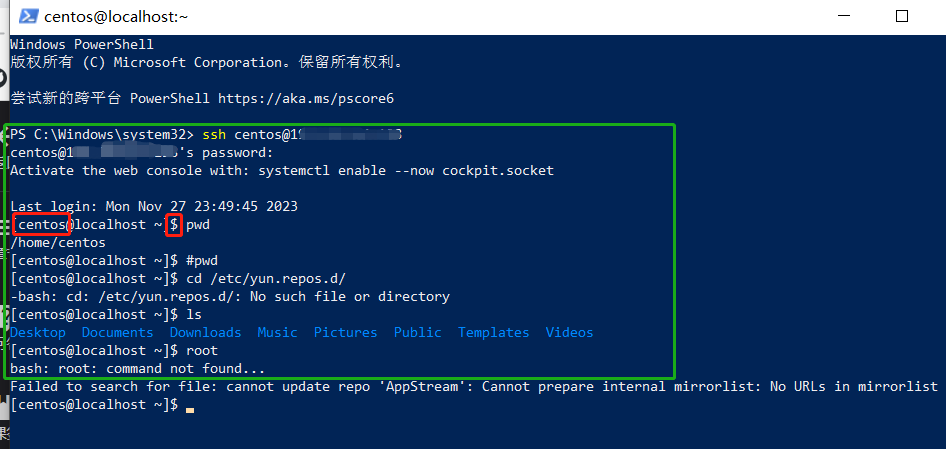This screenshot has width=946, height=449.
Task: Click the centos@localhost:~ window title
Action: (x=116, y=17)
